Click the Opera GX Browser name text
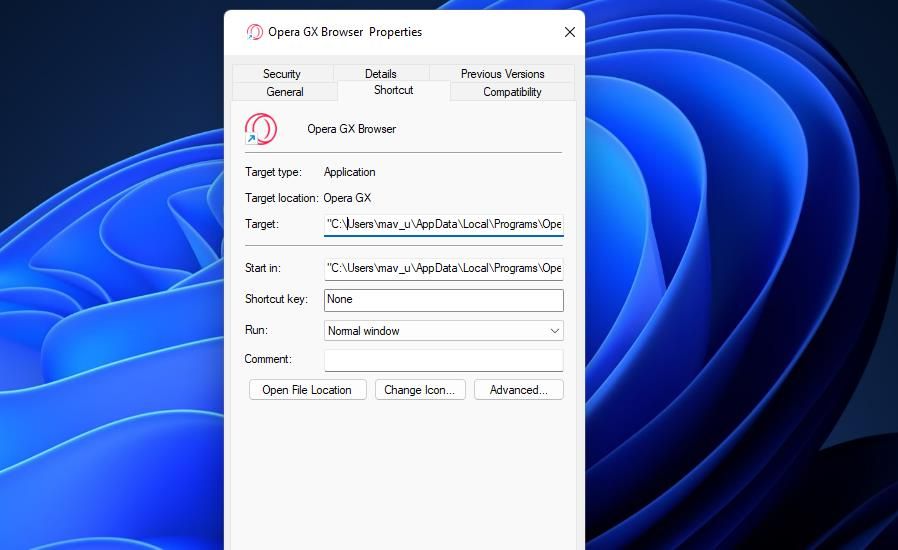Image resolution: width=898 pixels, height=550 pixels. 352,129
